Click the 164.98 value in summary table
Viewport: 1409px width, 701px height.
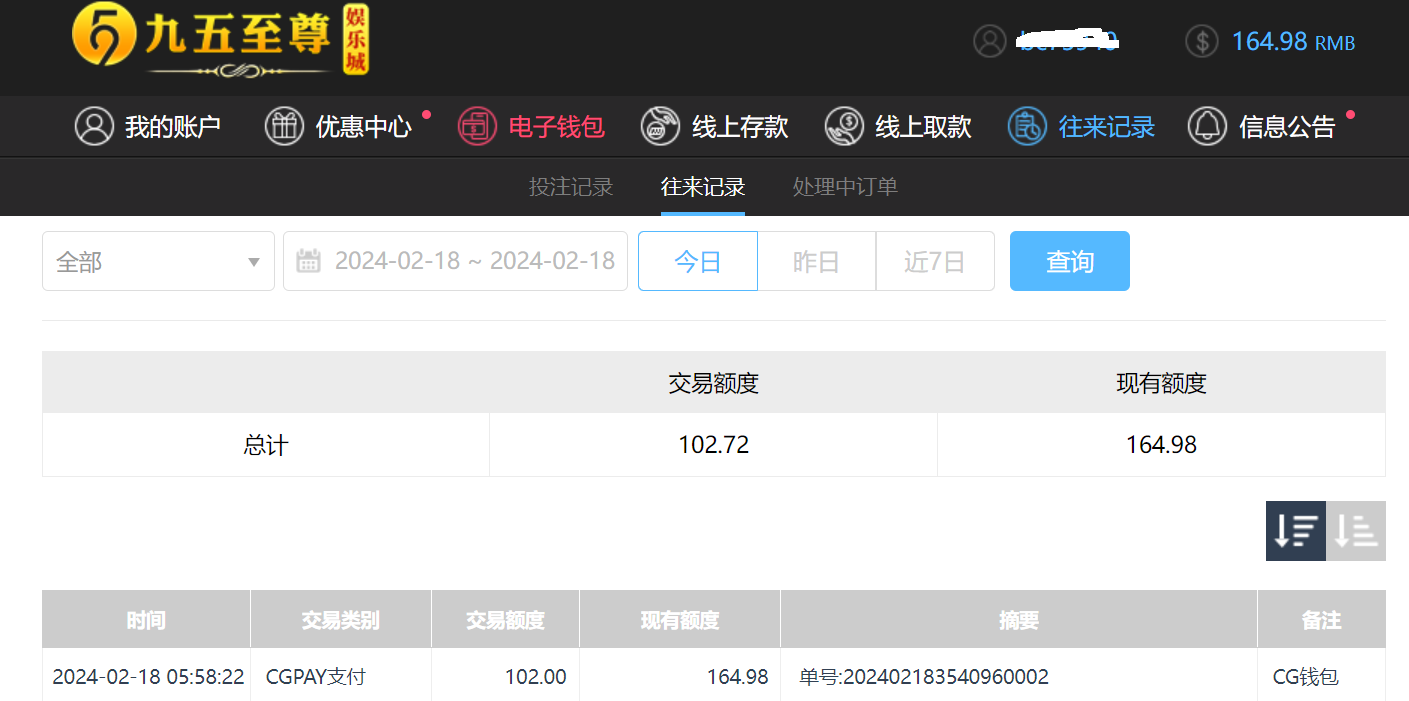[1161, 445]
